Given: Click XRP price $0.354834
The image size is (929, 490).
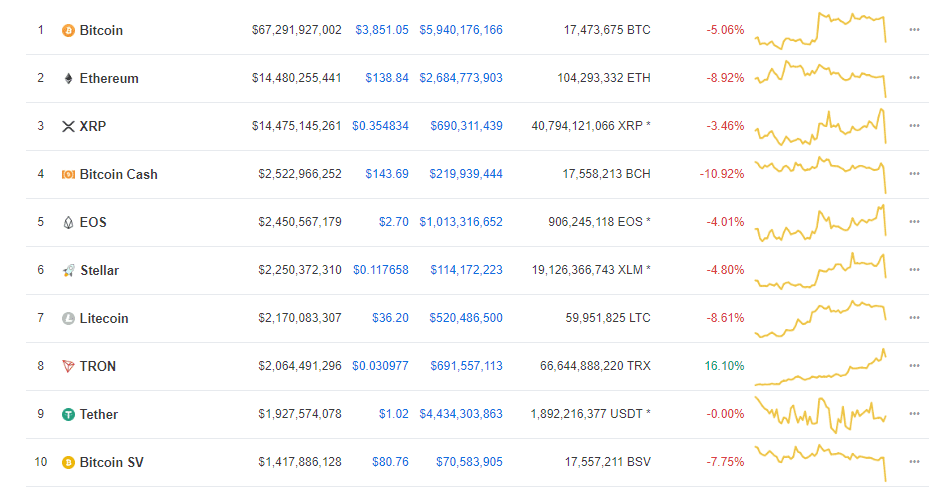Looking at the screenshot, I should pyautogui.click(x=380, y=126).
